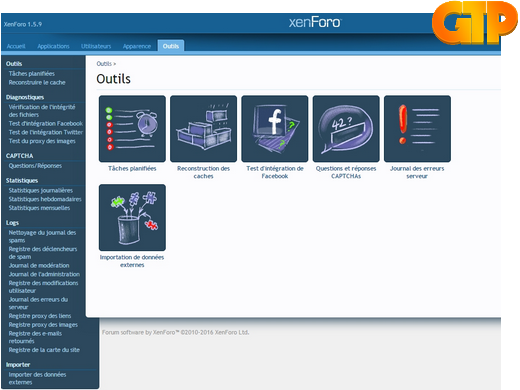
Task: Click the Forum software by XenForo footer text
Action: click(176, 332)
